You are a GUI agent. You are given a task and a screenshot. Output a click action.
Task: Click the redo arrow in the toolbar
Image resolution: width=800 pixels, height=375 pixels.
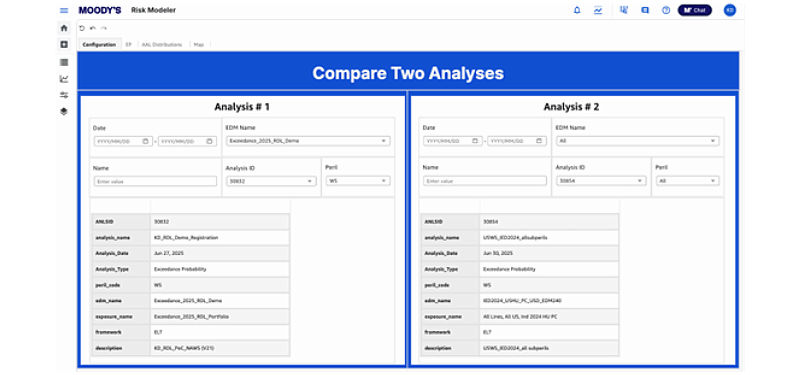104,29
